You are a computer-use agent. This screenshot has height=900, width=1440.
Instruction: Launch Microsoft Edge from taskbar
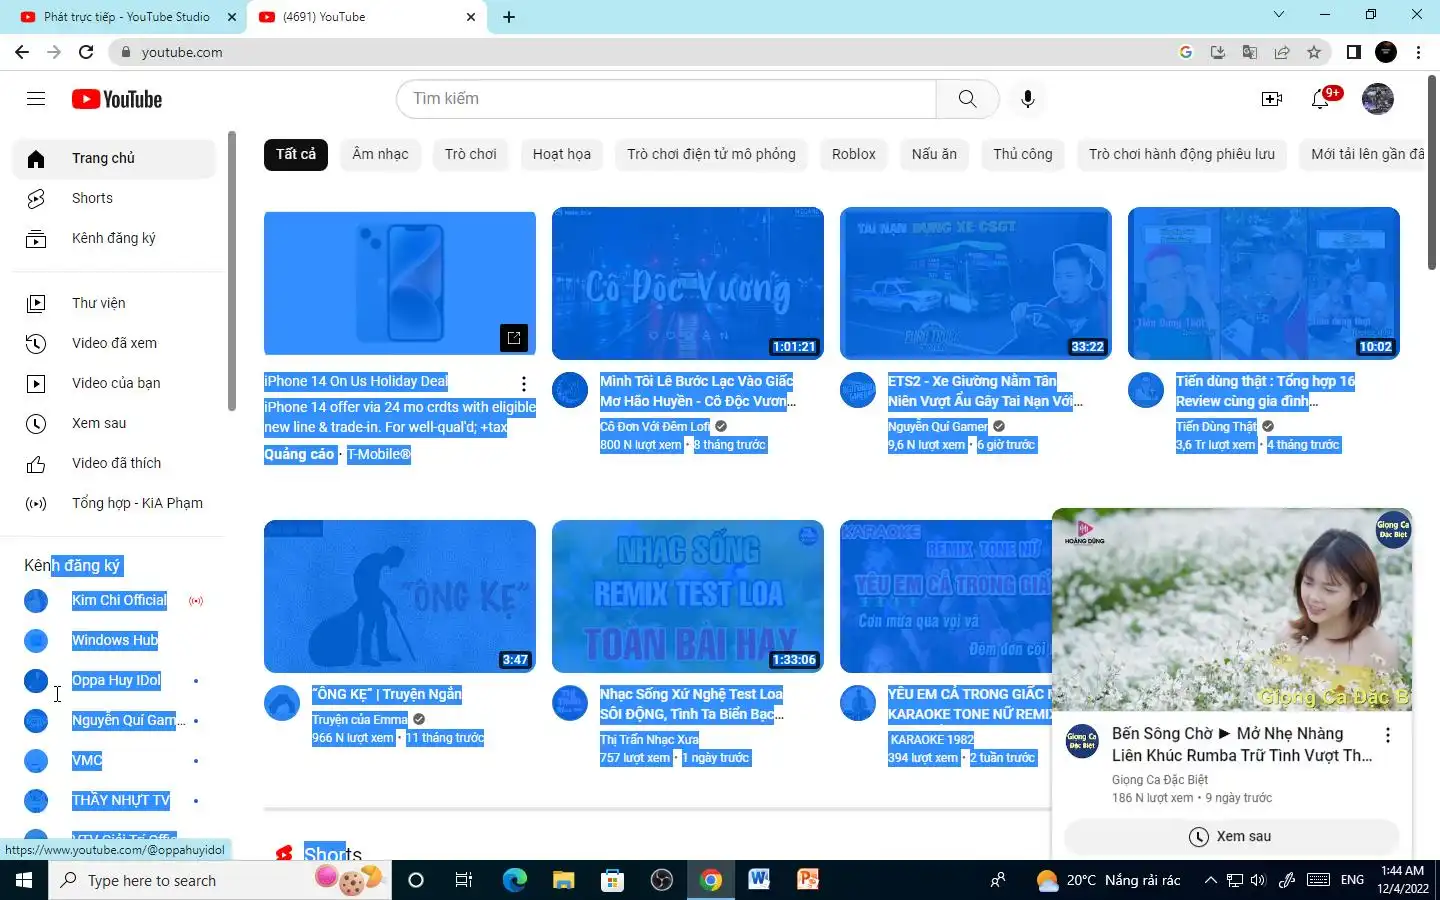(x=515, y=880)
